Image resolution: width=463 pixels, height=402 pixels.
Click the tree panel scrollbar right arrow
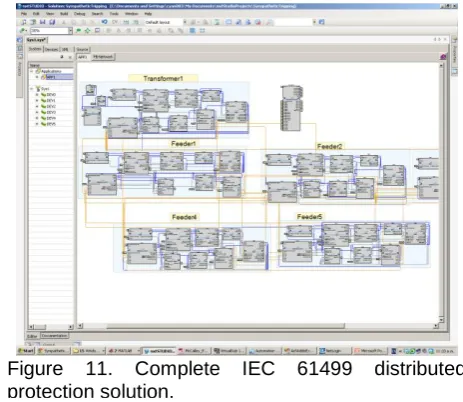point(70,327)
